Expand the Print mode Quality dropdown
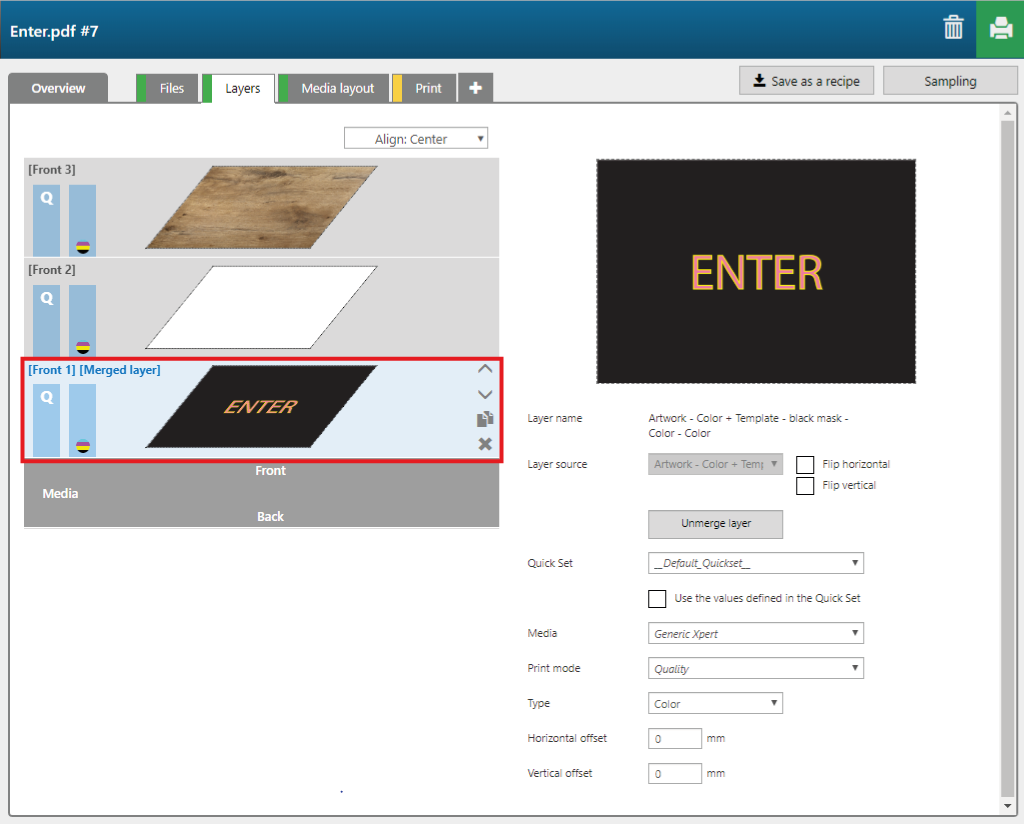The height and width of the screenshot is (824, 1024). coord(755,668)
